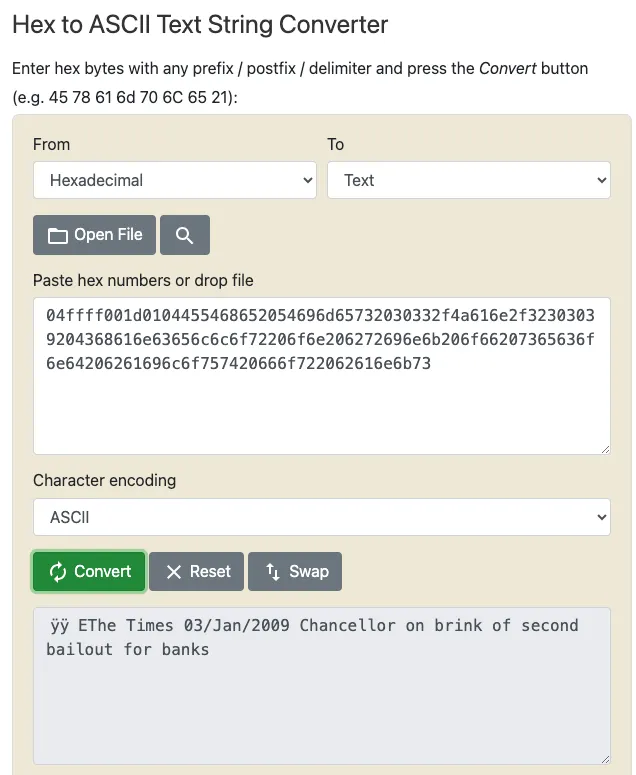636x775 pixels.
Task: Click the magnifying glass search button
Action: [x=184, y=235]
